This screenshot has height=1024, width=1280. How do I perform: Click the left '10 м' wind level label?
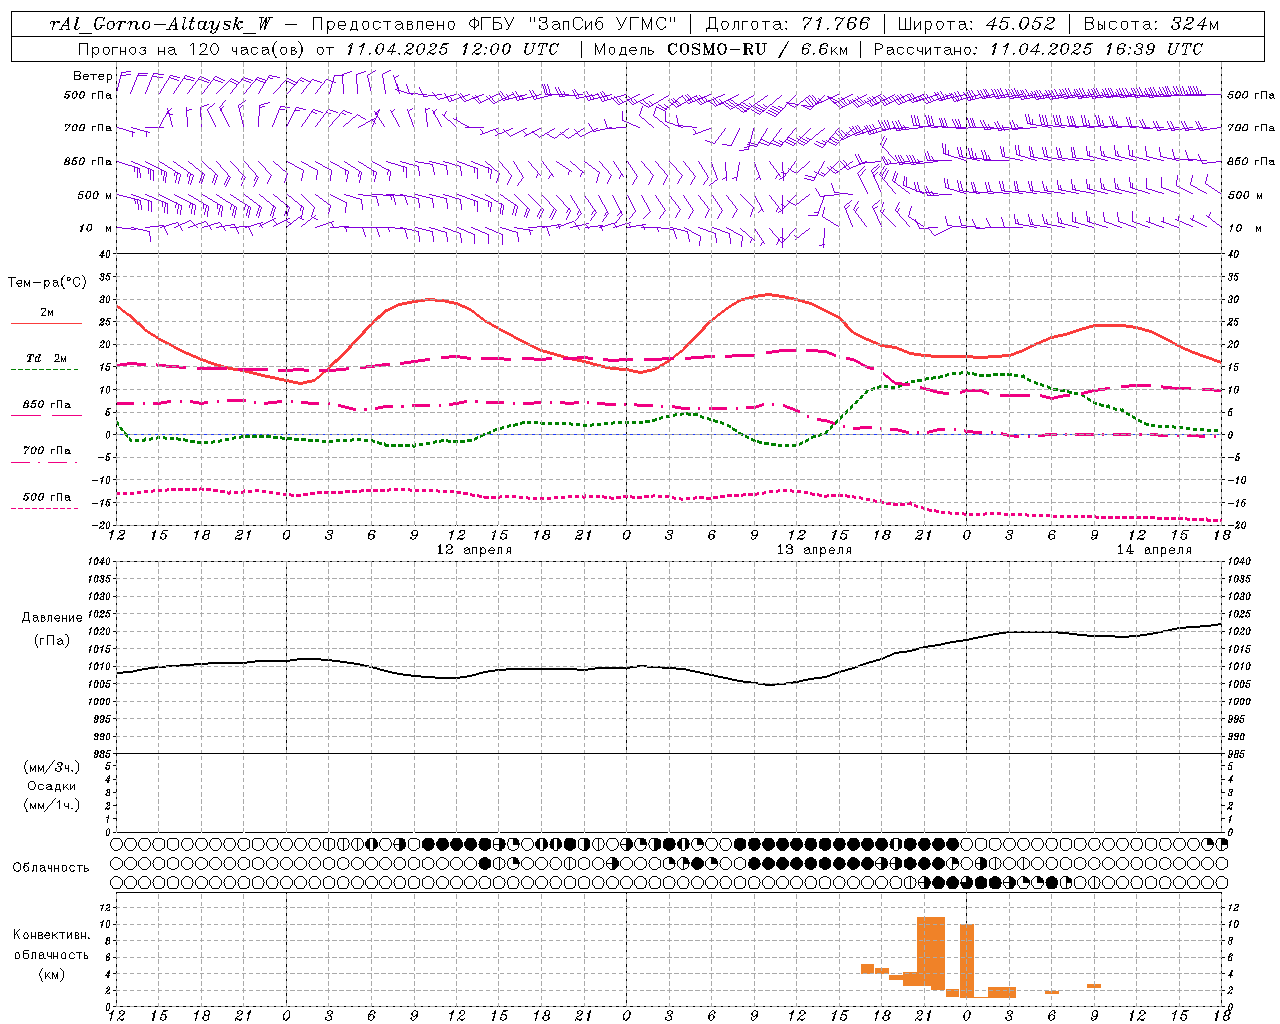click(x=96, y=228)
